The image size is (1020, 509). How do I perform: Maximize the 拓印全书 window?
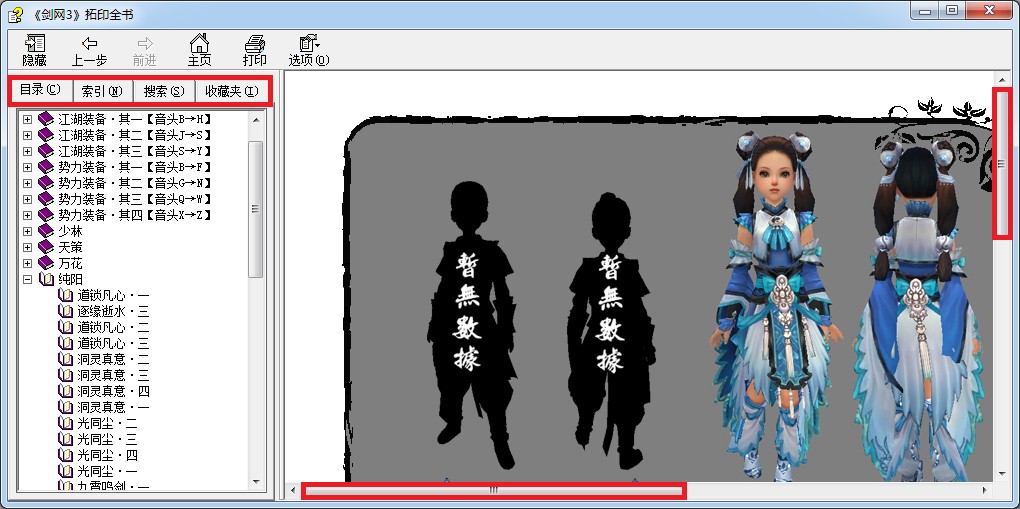point(953,12)
